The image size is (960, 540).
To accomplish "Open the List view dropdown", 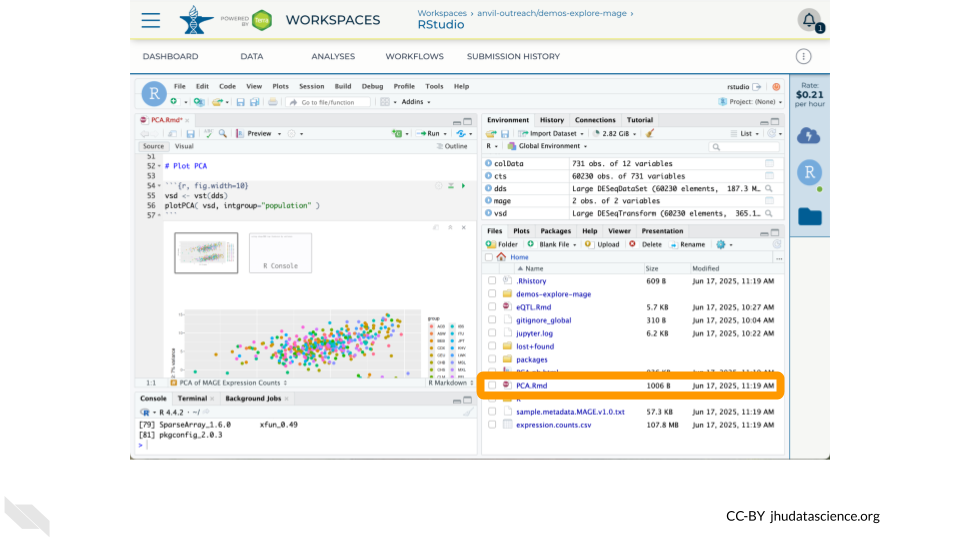I will pyautogui.click(x=745, y=133).
